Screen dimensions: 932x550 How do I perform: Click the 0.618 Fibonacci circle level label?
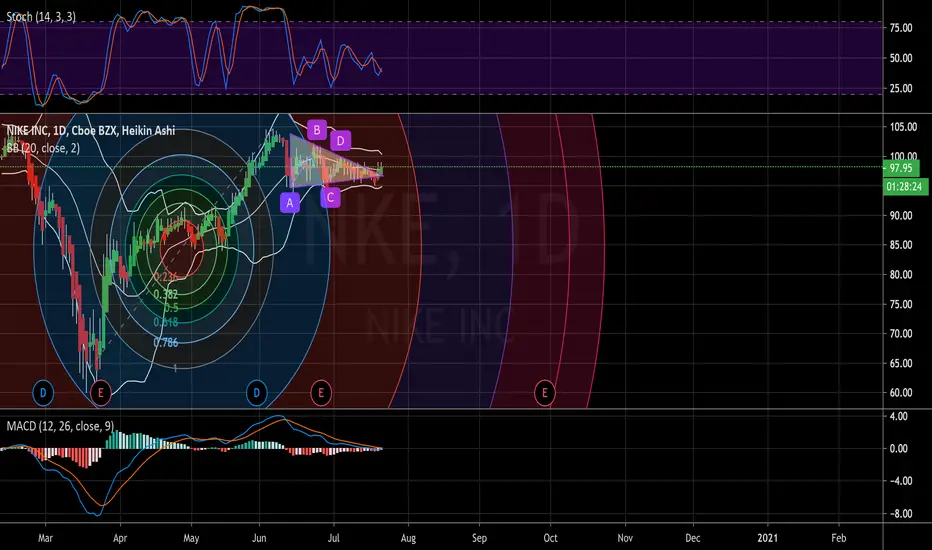click(166, 322)
